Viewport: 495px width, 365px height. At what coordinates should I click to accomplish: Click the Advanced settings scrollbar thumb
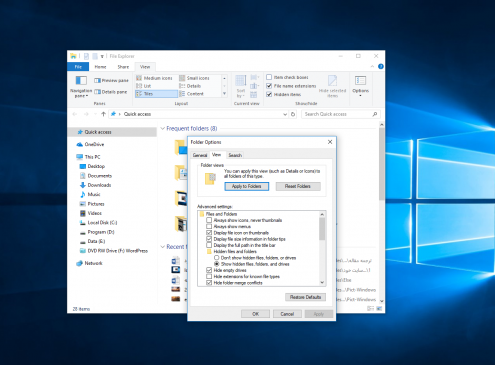(322, 229)
